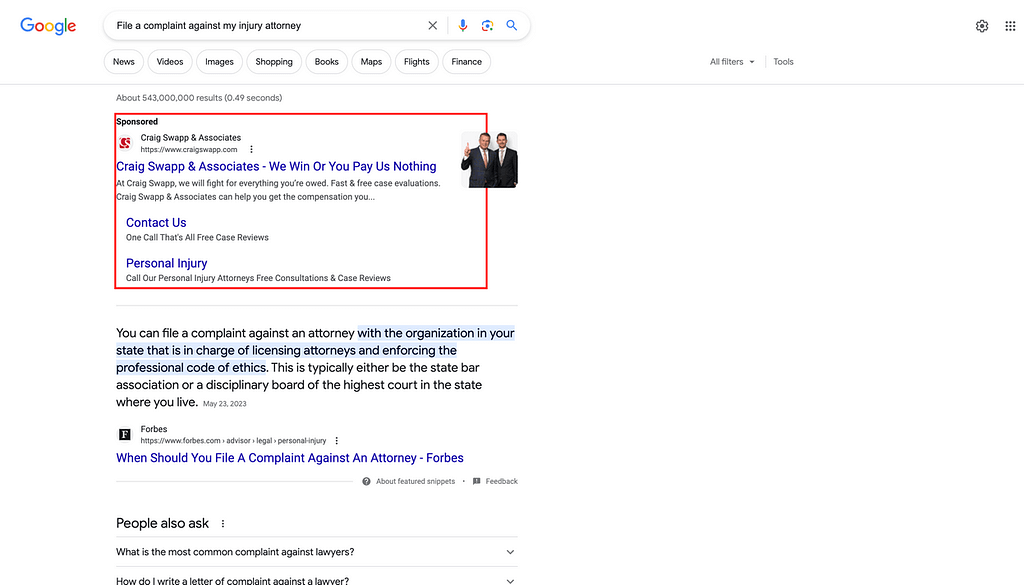This screenshot has width=1024, height=585.
Task: Submit search with magnifier icon
Action: [512, 25]
